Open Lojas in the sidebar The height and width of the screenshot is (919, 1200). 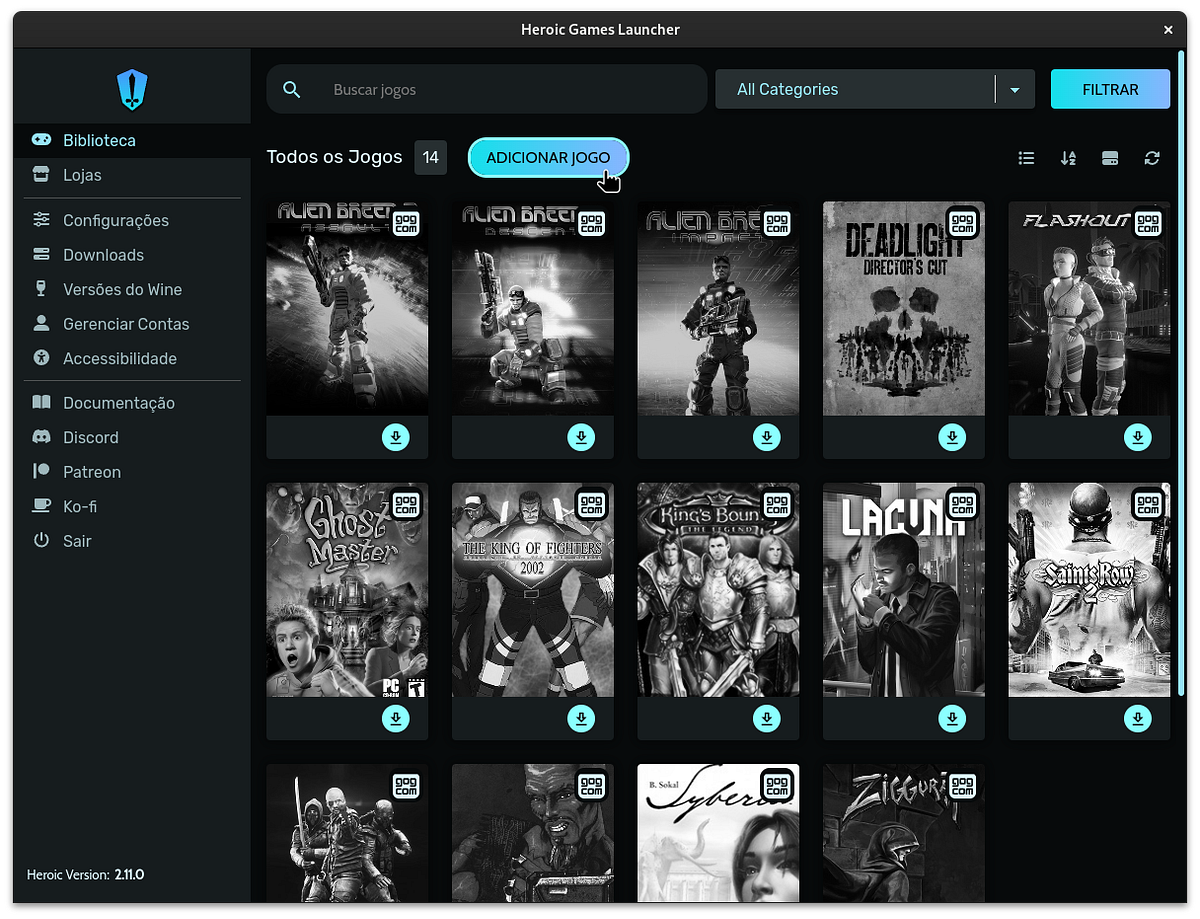tap(132, 175)
